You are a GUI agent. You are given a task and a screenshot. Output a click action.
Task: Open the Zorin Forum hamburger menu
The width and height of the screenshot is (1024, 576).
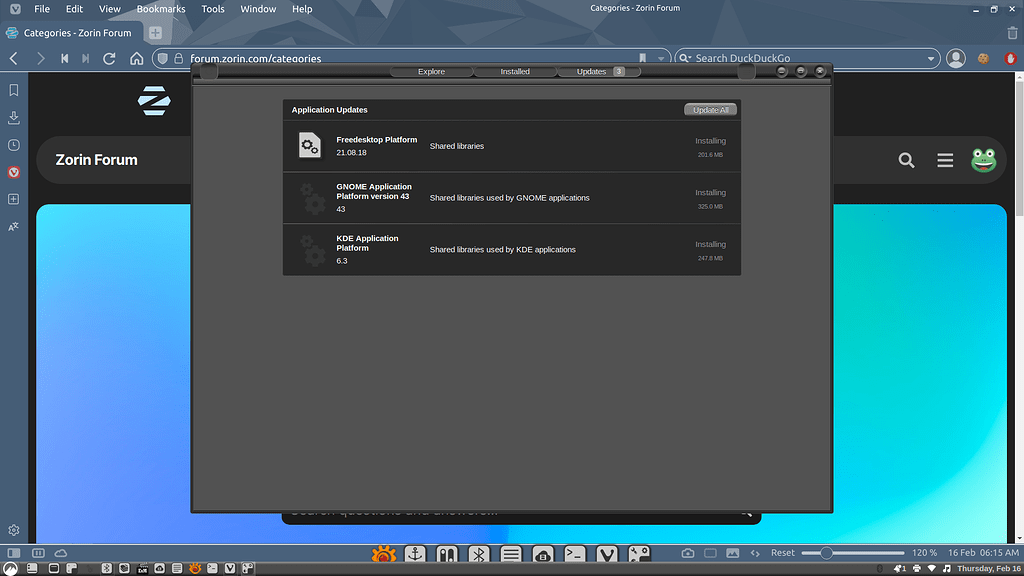(945, 160)
